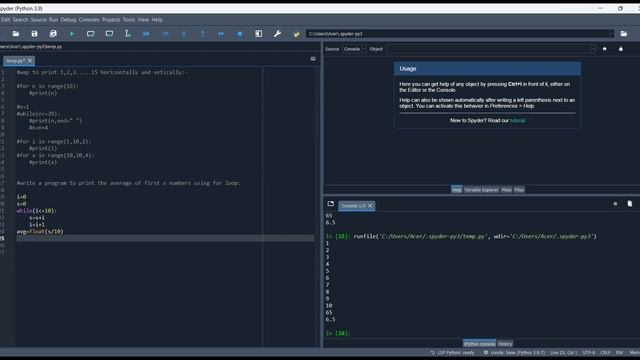Switch to the Plots tab
Screen dimensions: 640x360
pos(507,190)
